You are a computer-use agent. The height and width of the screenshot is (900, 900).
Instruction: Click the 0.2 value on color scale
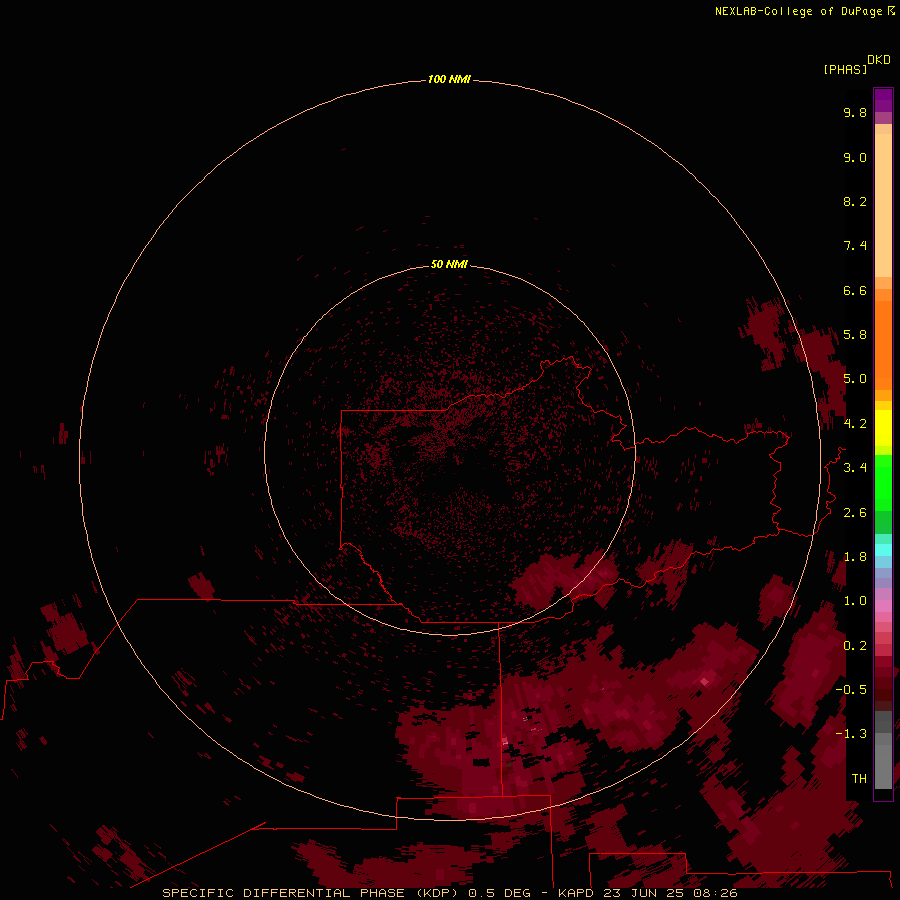pos(855,646)
